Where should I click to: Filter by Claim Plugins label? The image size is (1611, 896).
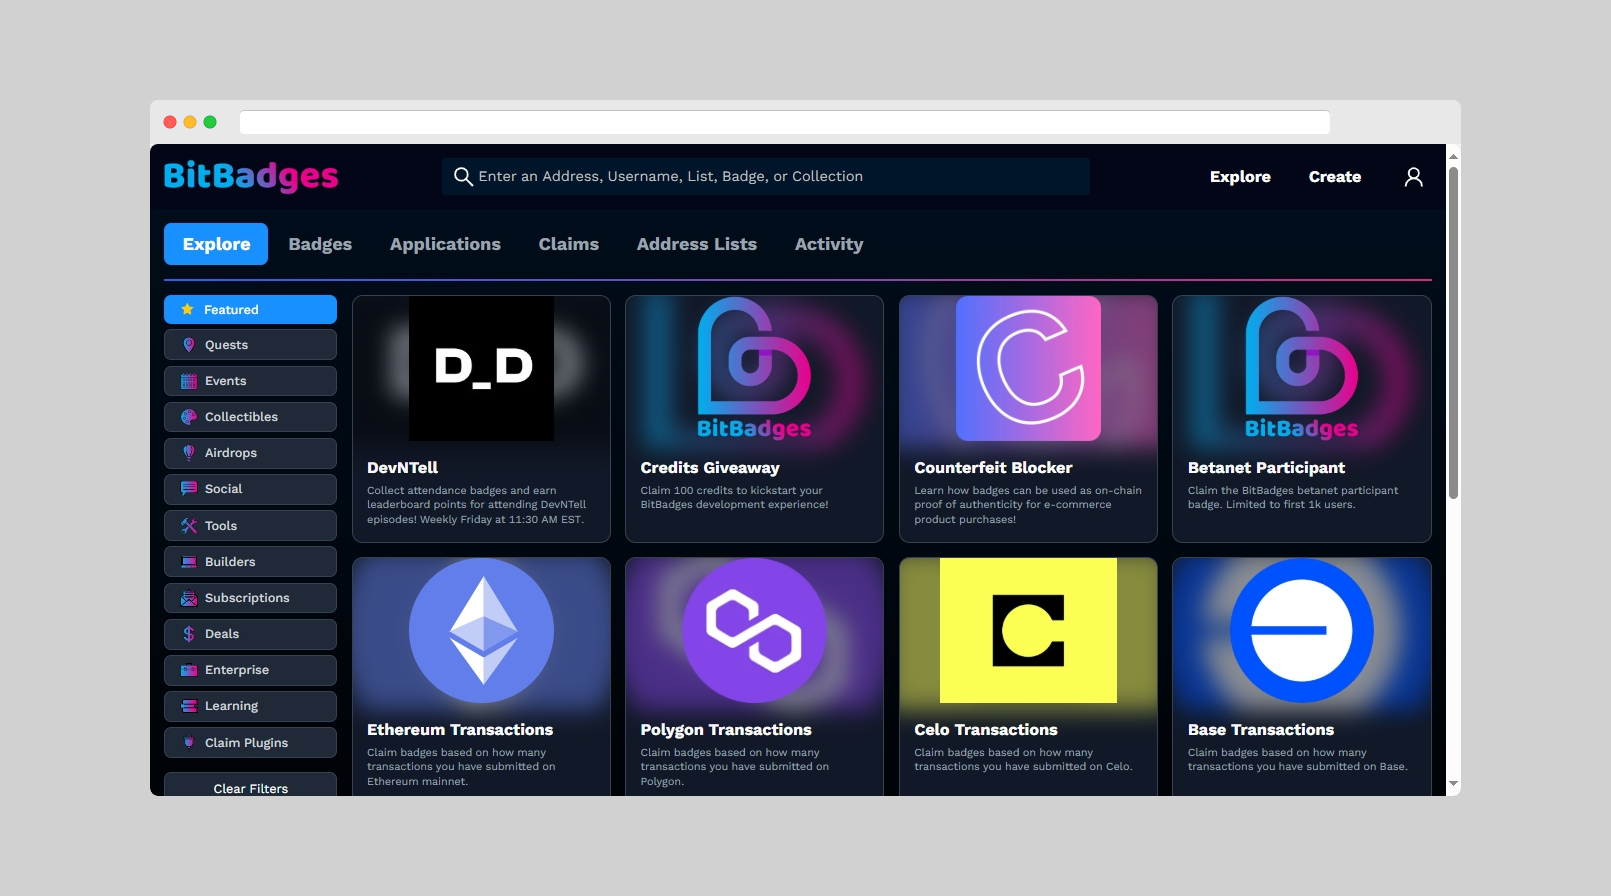coord(246,743)
